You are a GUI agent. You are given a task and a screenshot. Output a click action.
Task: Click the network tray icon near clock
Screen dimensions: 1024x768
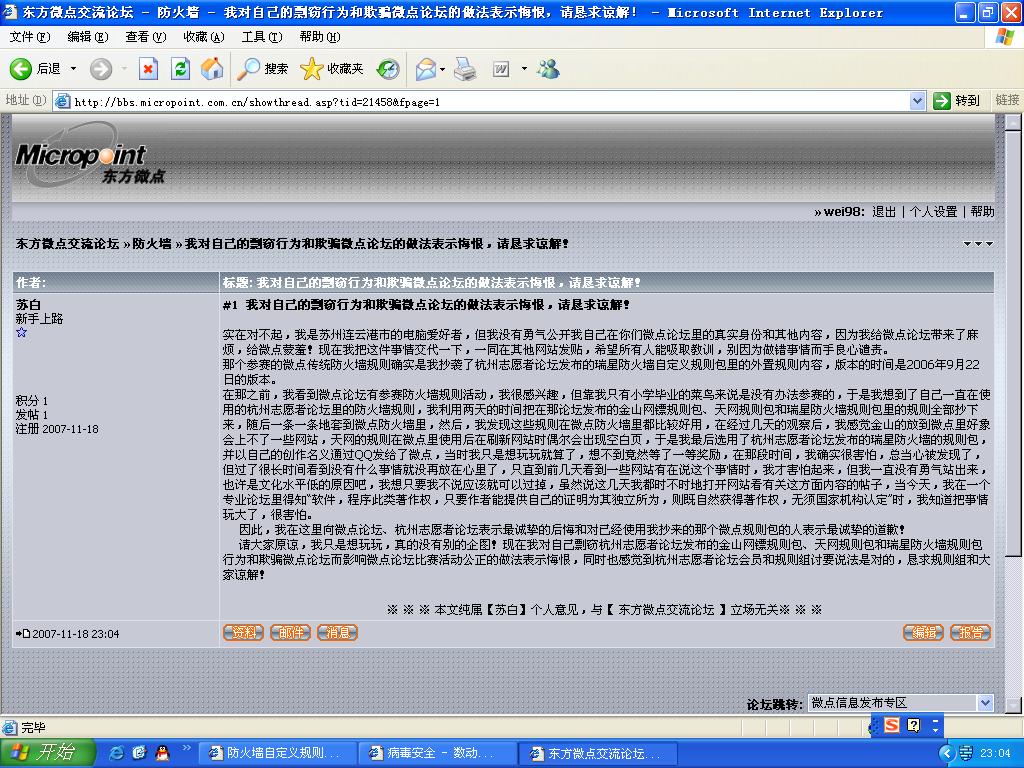point(966,753)
